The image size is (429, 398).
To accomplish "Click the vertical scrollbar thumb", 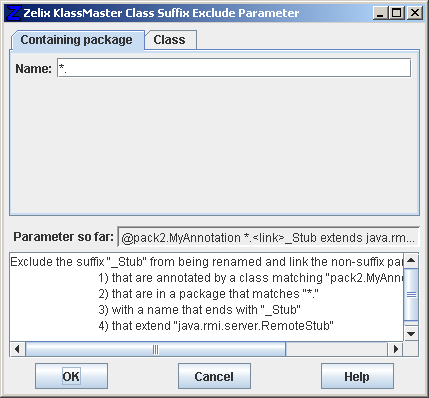I will pos(411,294).
